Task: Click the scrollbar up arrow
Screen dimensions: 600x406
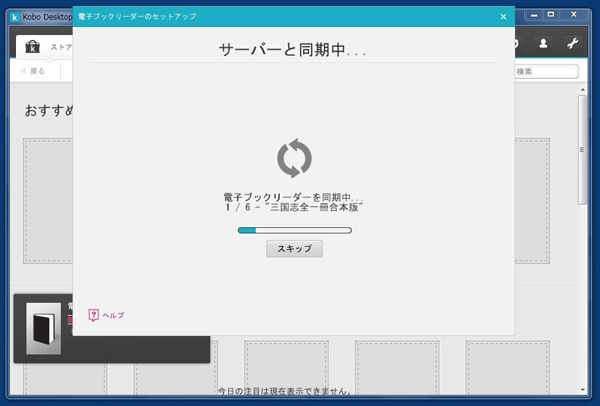Action: point(582,90)
